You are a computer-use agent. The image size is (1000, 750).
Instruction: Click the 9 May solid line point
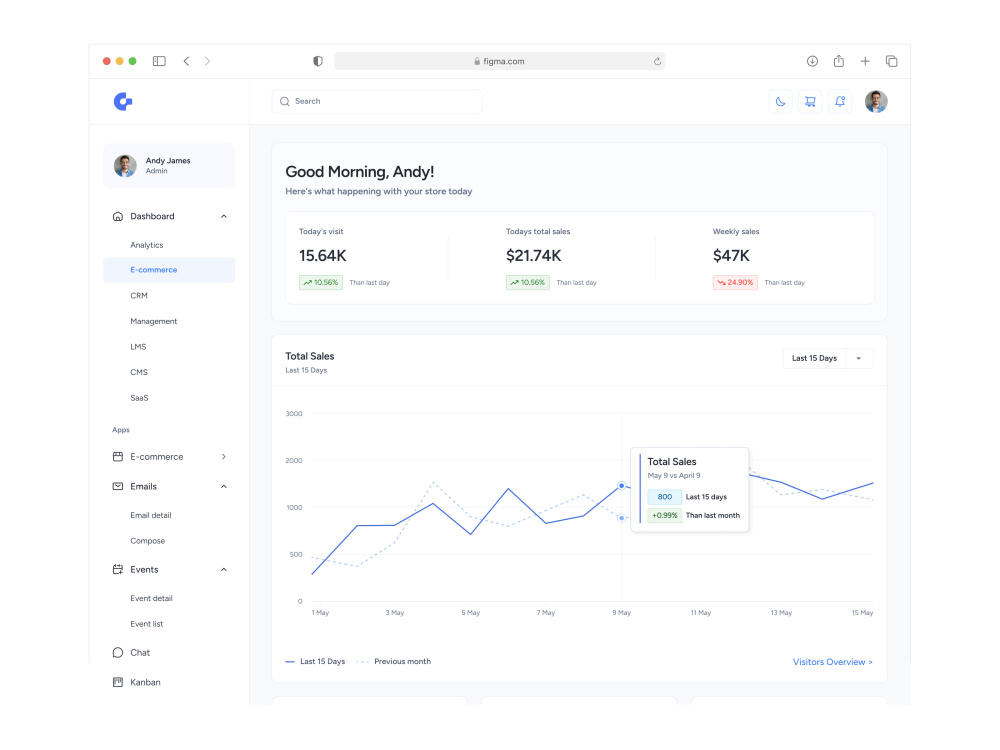click(621, 486)
